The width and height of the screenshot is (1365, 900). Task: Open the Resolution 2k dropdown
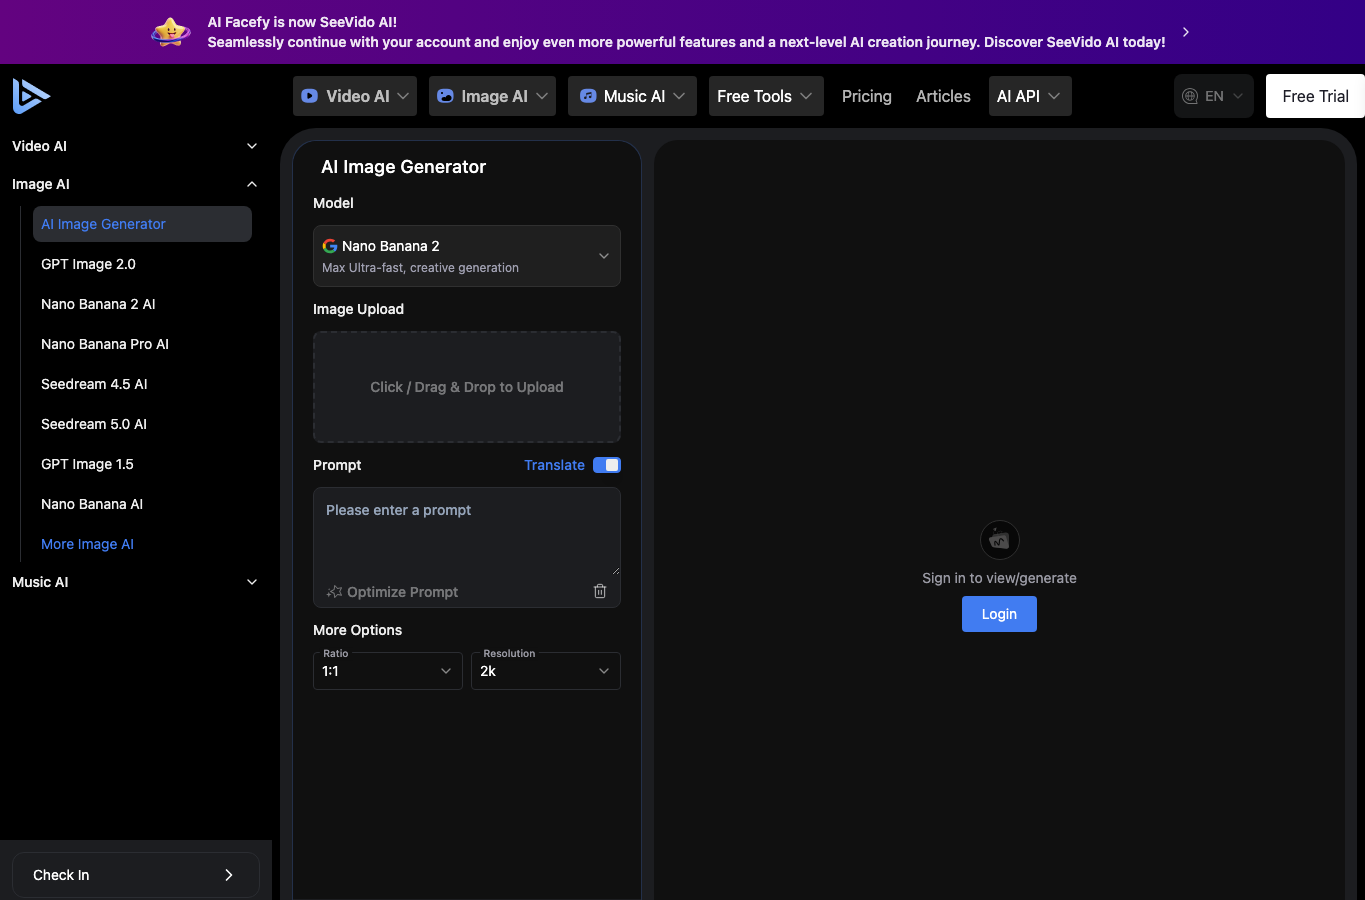point(546,671)
